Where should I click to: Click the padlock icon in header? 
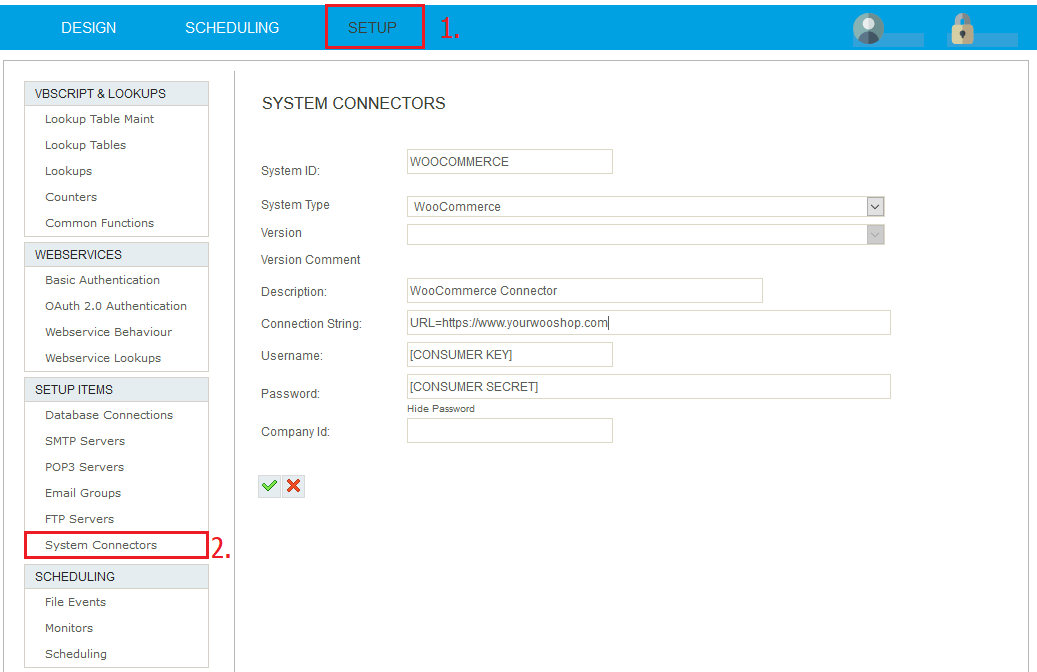(962, 28)
